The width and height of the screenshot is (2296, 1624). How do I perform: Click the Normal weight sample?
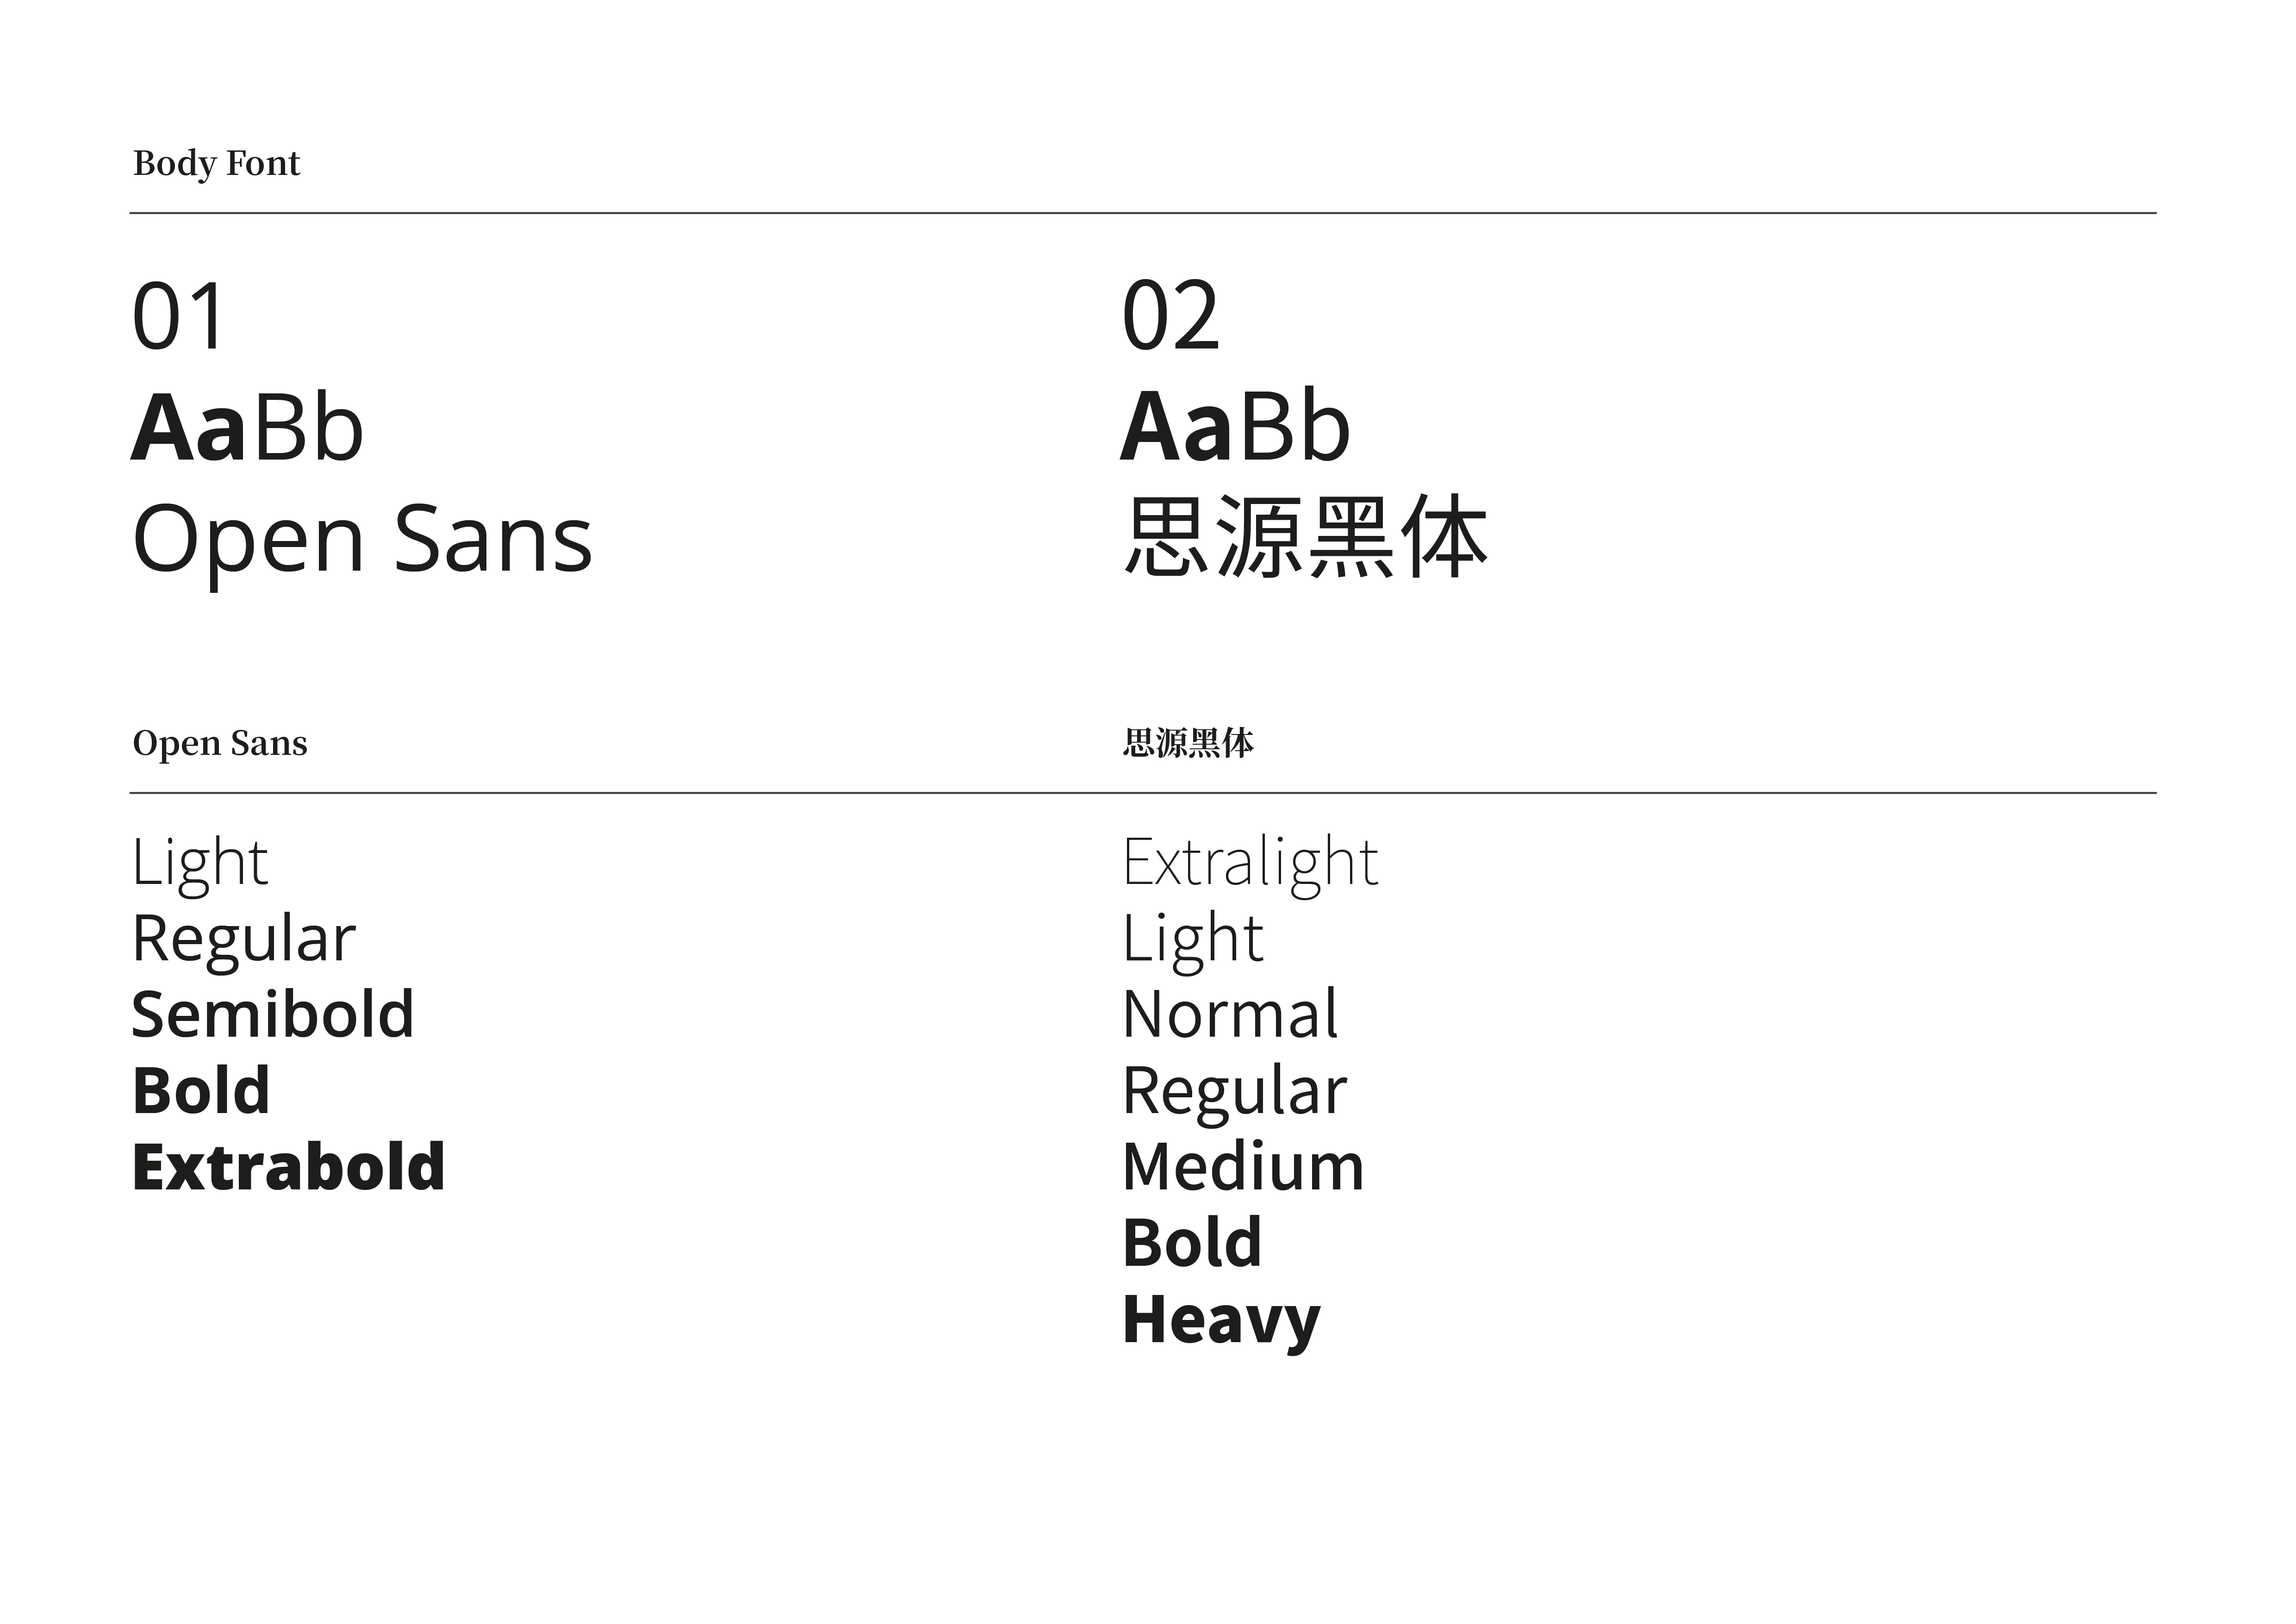coord(1230,1014)
